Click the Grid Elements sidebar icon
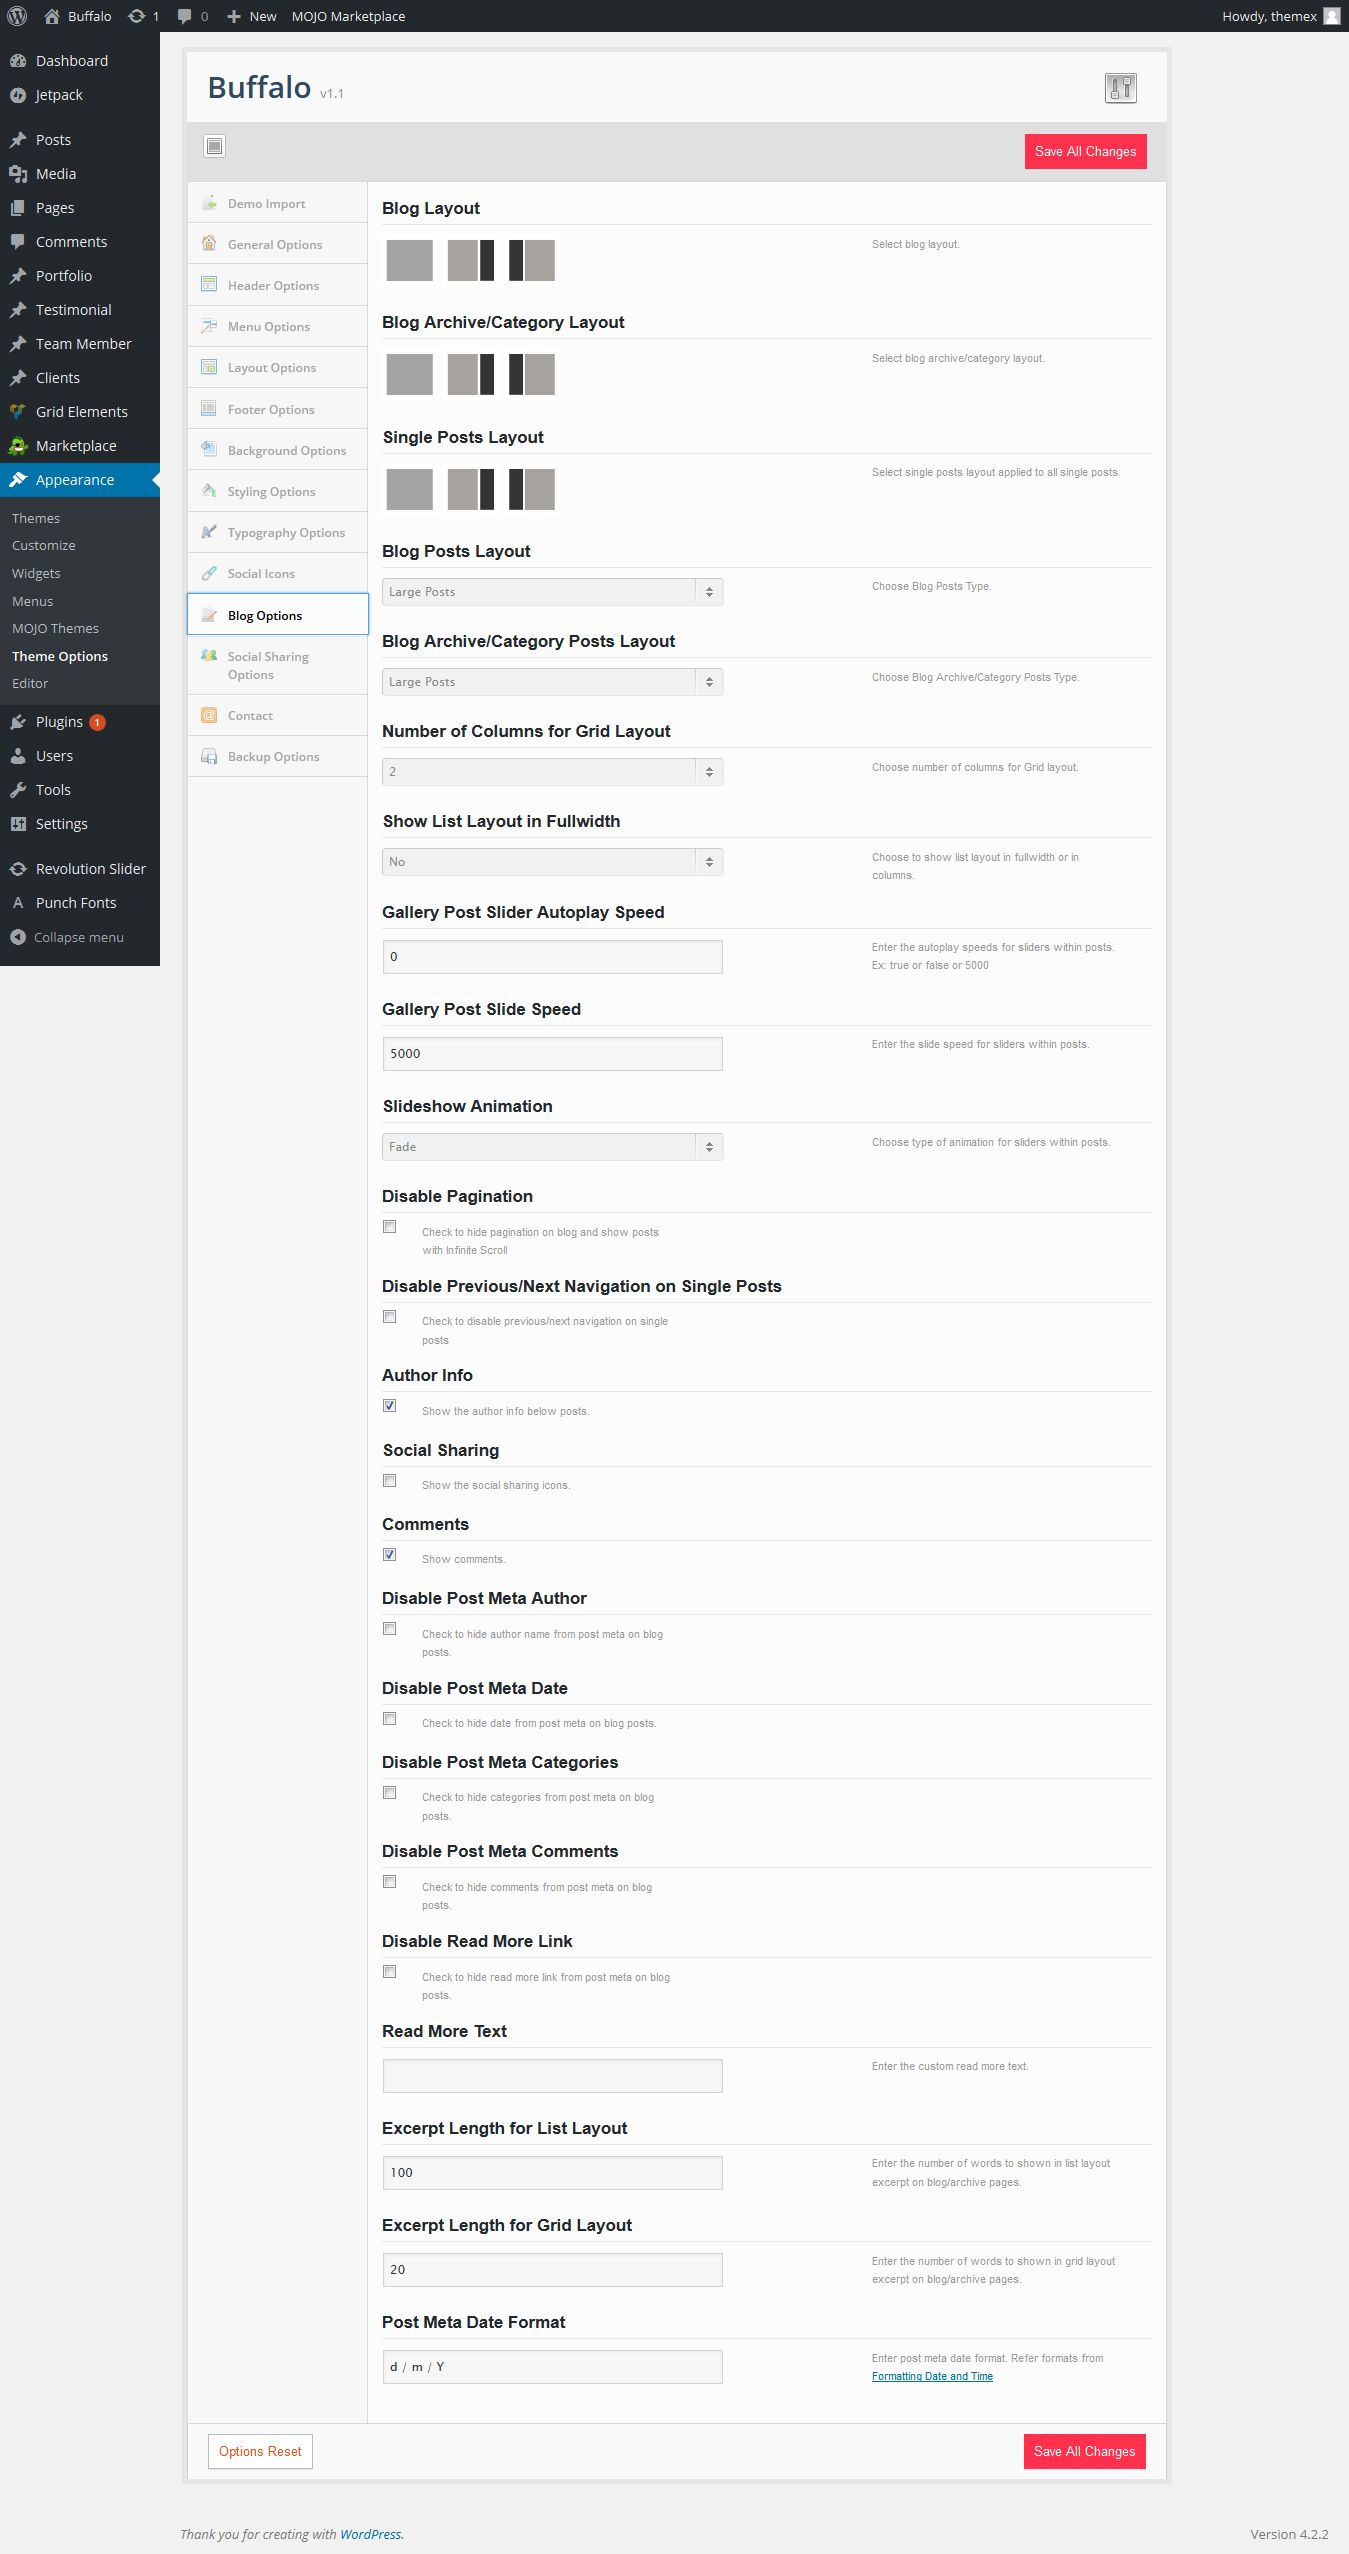The image size is (1349, 2554). click(18, 412)
